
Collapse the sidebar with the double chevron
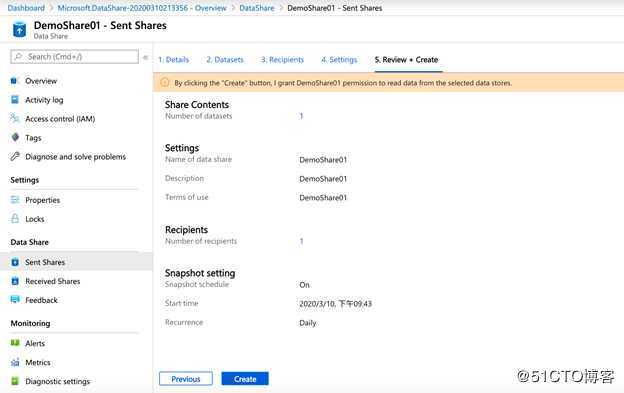click(x=146, y=57)
